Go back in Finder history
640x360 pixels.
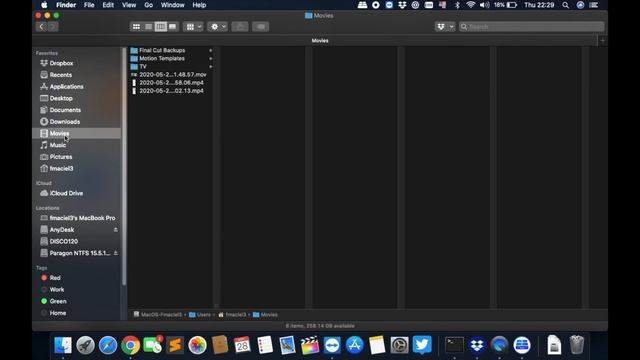tap(41, 27)
